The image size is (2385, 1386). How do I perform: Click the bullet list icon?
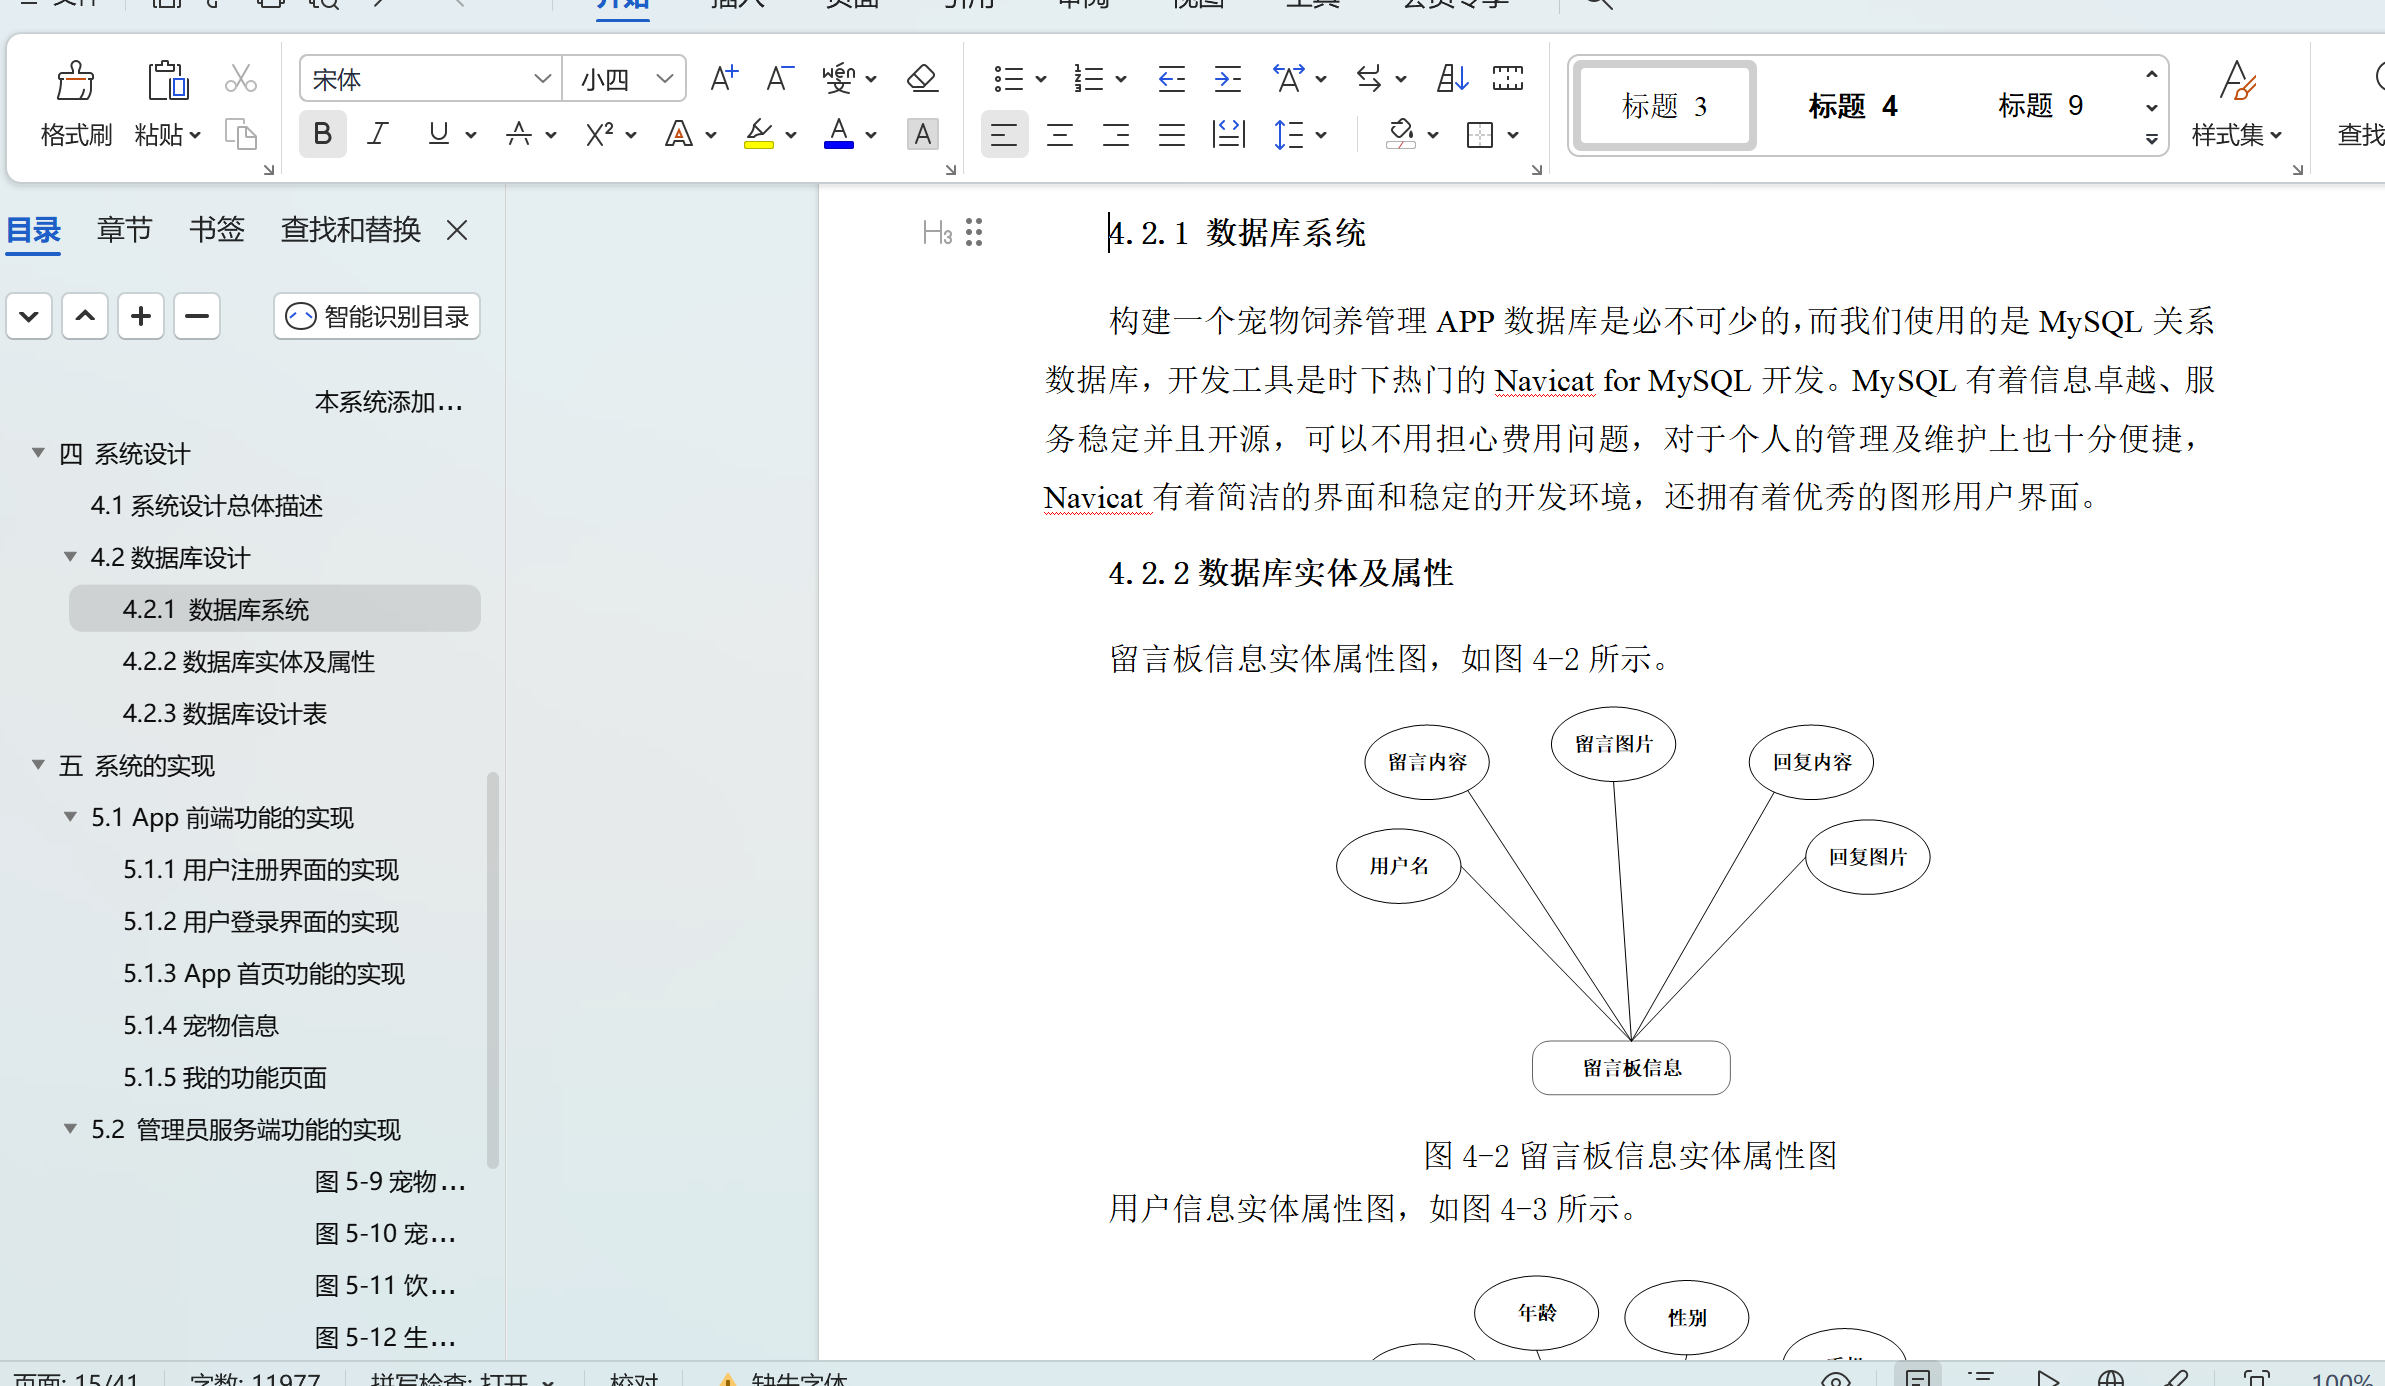click(1008, 78)
